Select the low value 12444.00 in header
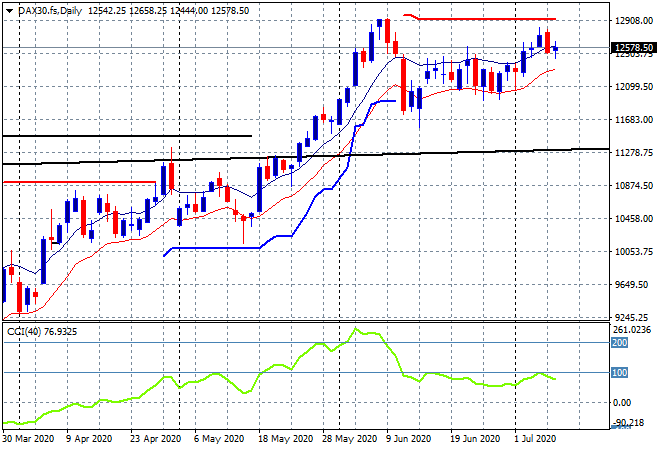Image resolution: width=660 pixels, height=450 pixels. pos(189,11)
